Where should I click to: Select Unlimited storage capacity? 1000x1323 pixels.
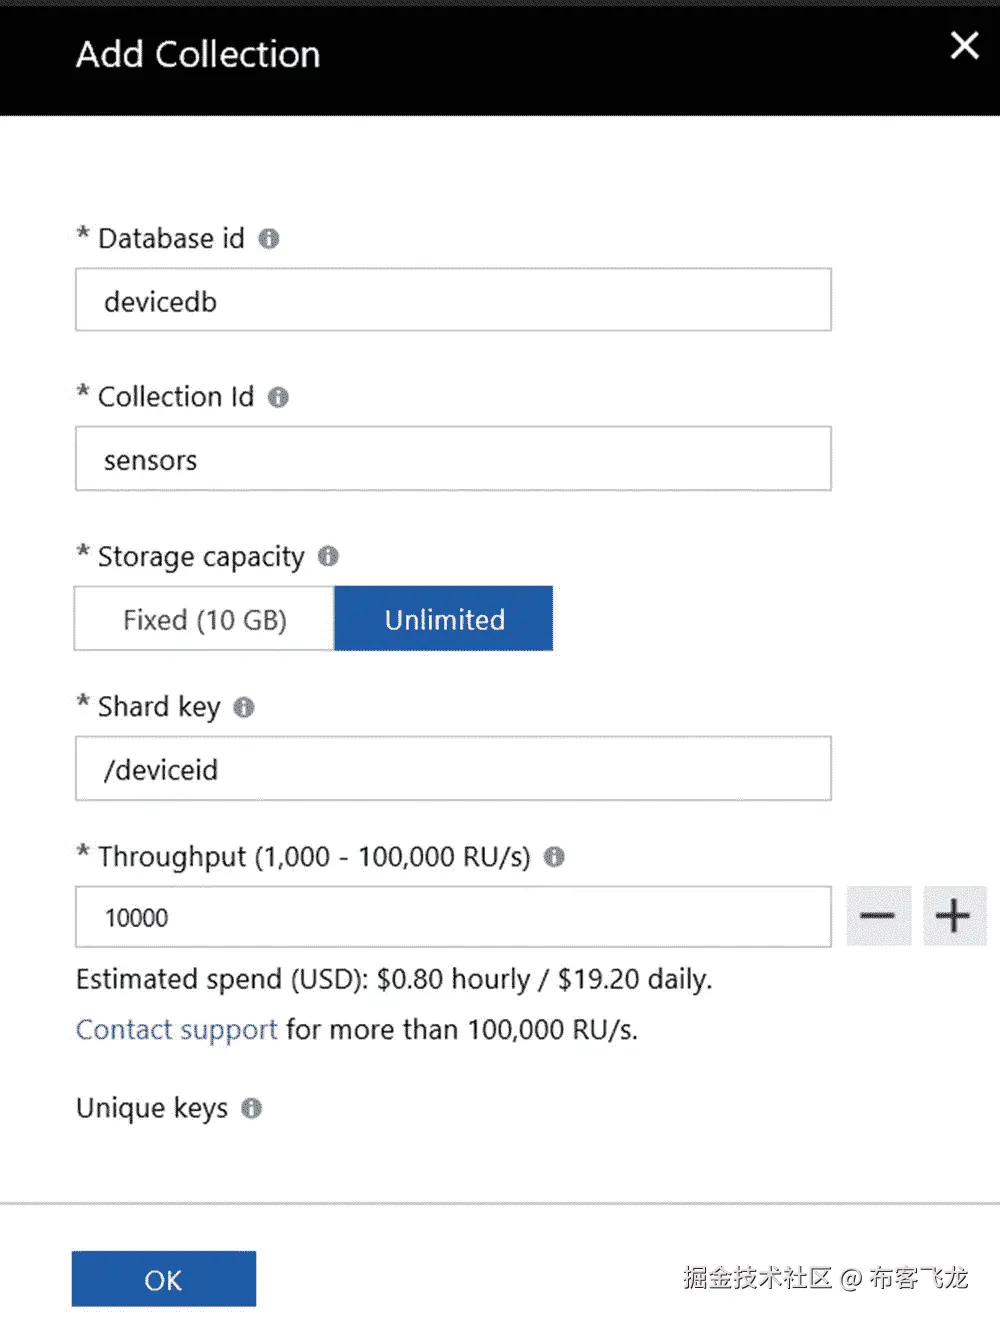(x=444, y=619)
